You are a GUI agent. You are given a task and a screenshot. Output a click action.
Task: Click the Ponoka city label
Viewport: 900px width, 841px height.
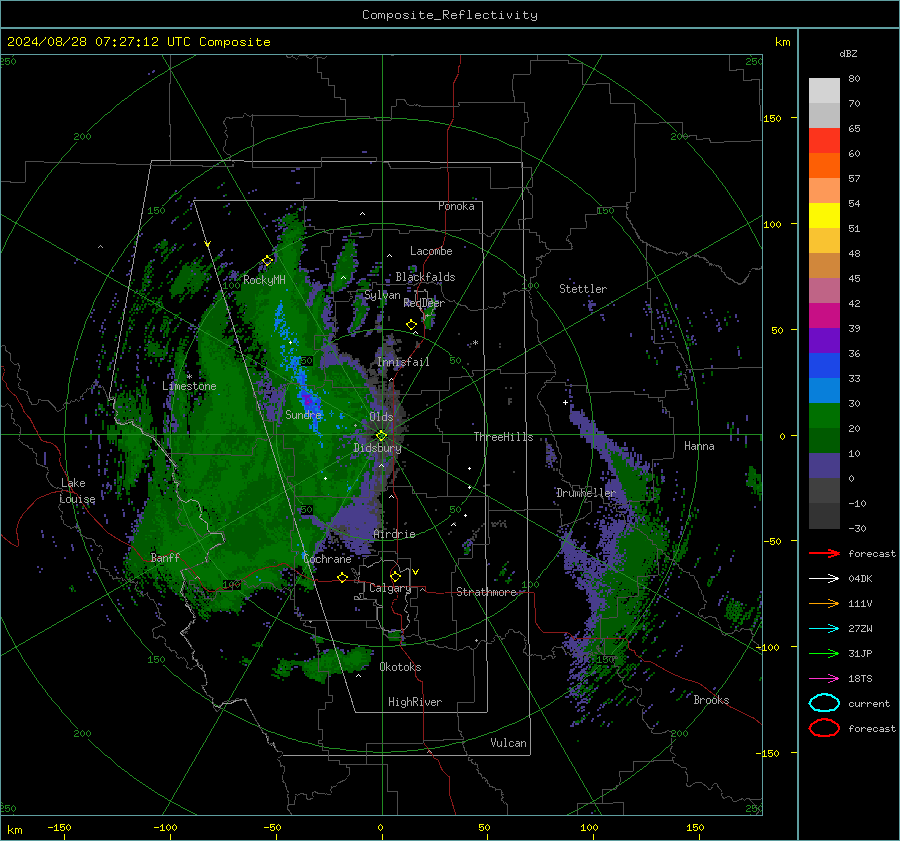click(456, 206)
